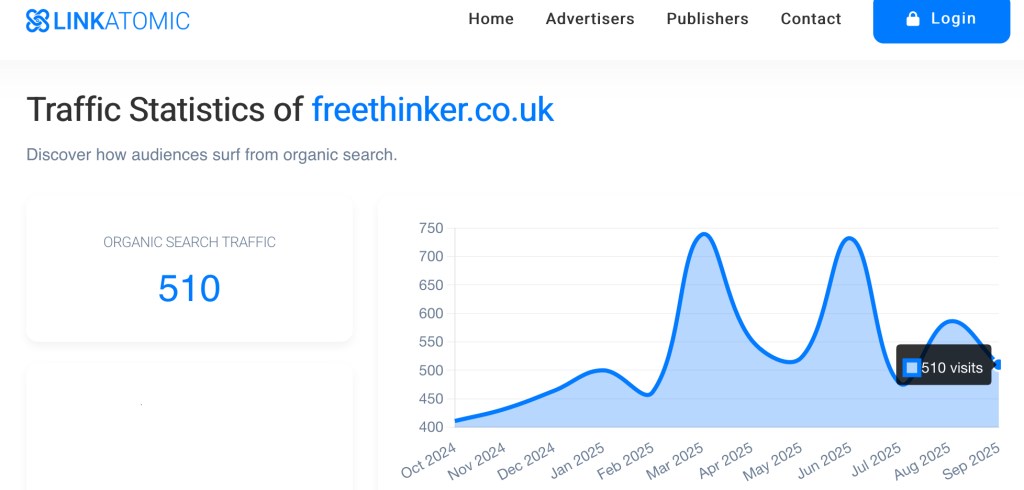This screenshot has width=1024, height=490.
Task: Open the Contact page link
Action: [811, 19]
